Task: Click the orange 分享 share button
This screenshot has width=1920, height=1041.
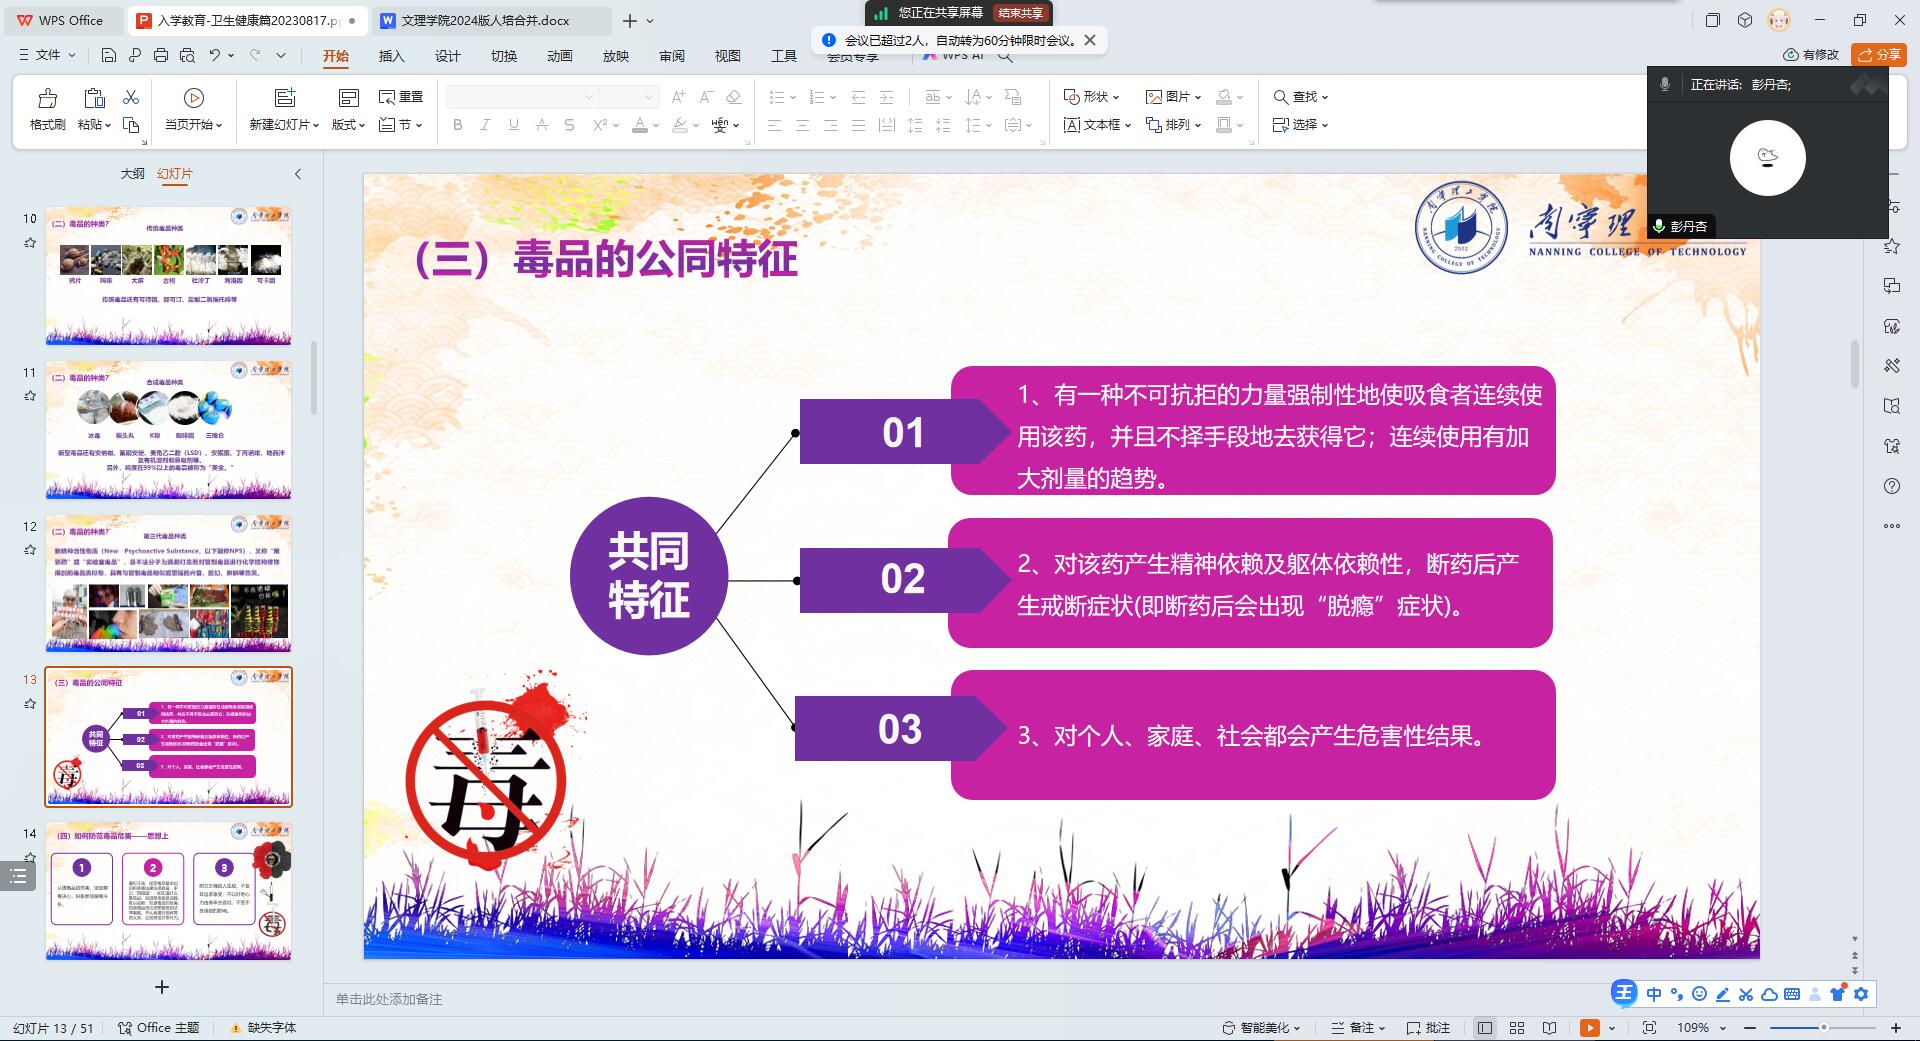Action: [x=1878, y=55]
